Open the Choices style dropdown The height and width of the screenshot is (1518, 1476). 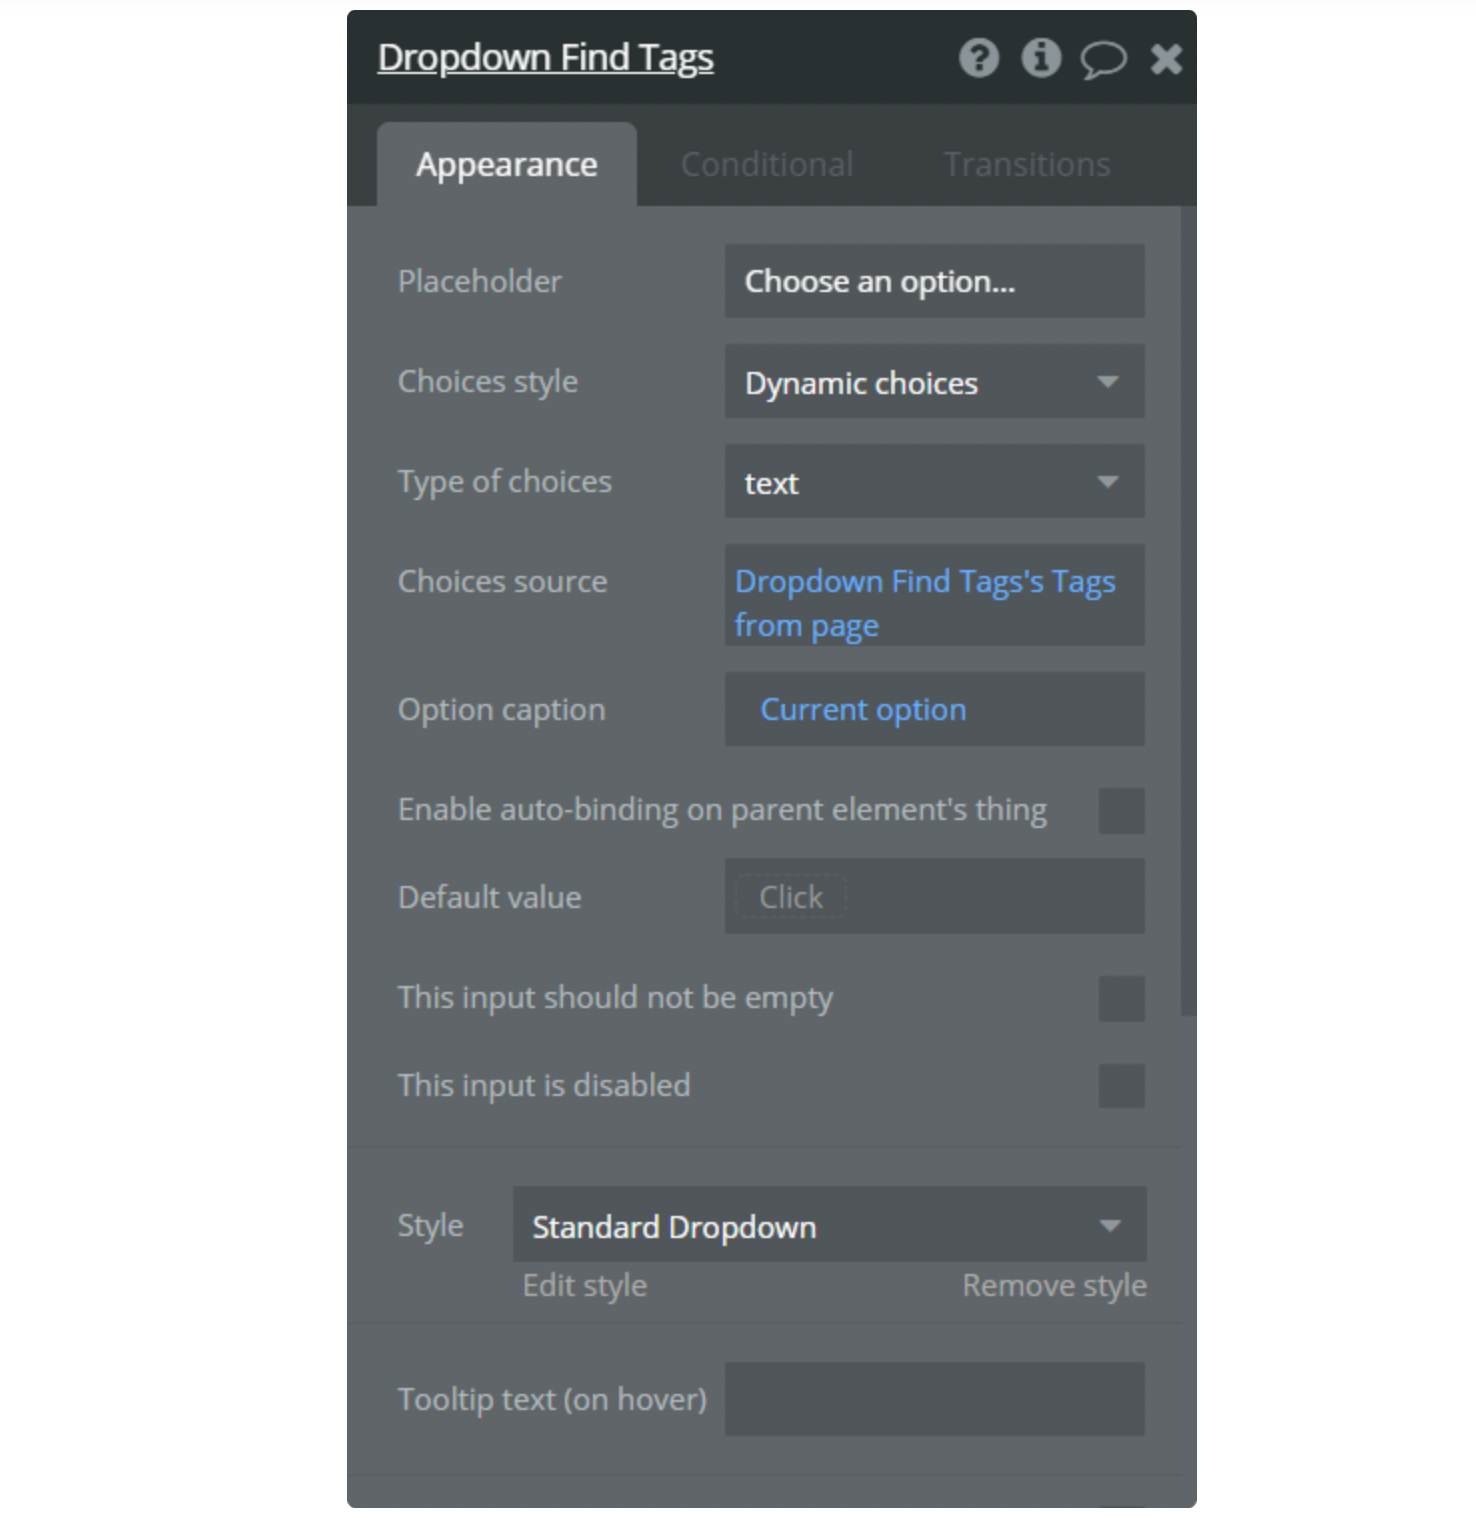[934, 382]
